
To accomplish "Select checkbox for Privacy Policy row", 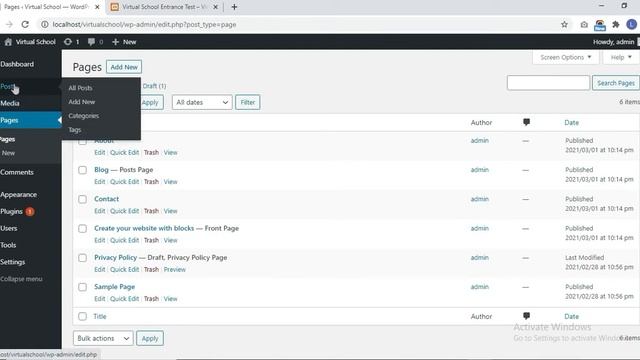I will pyautogui.click(x=82, y=258).
